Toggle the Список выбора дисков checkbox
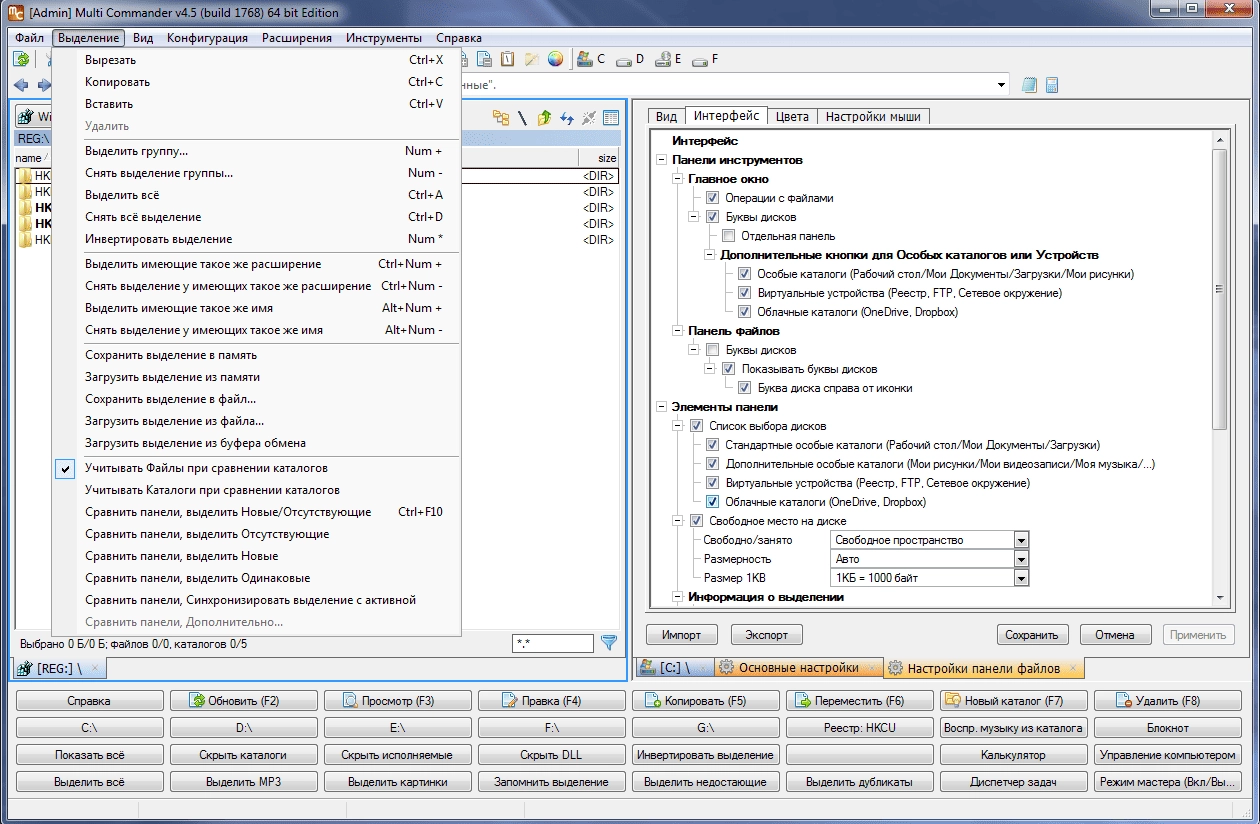Screen dimensions: 1260x824 click(x=696, y=426)
